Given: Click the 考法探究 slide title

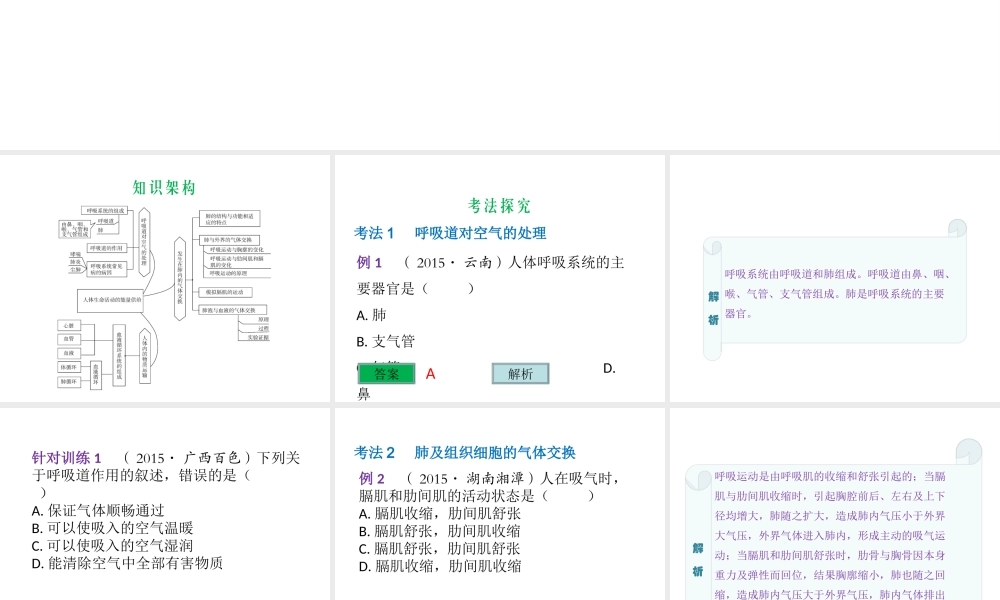Looking at the screenshot, I should pos(500,205).
